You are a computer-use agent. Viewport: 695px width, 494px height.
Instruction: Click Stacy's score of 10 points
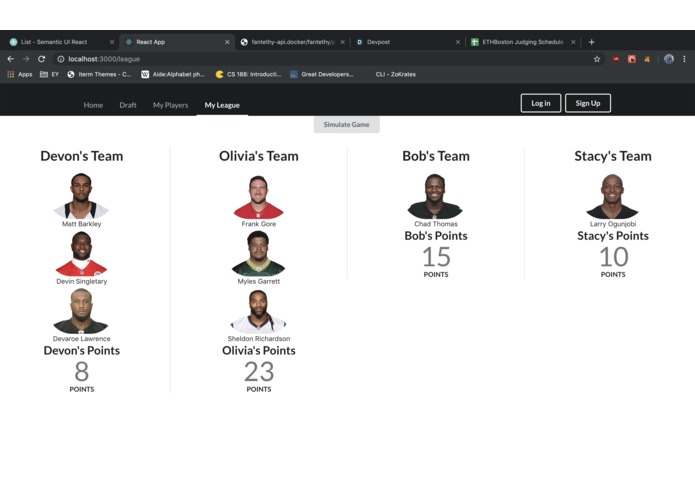tap(613, 257)
